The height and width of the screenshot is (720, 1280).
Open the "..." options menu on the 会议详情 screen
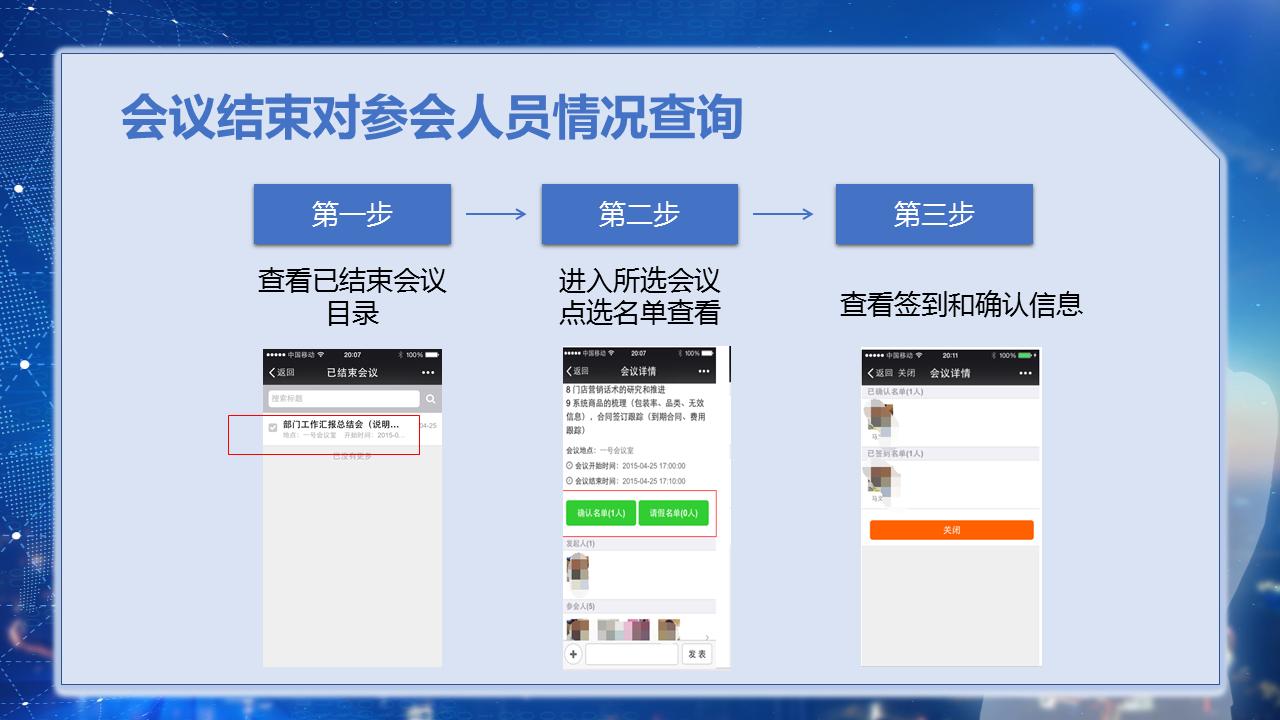click(x=703, y=371)
